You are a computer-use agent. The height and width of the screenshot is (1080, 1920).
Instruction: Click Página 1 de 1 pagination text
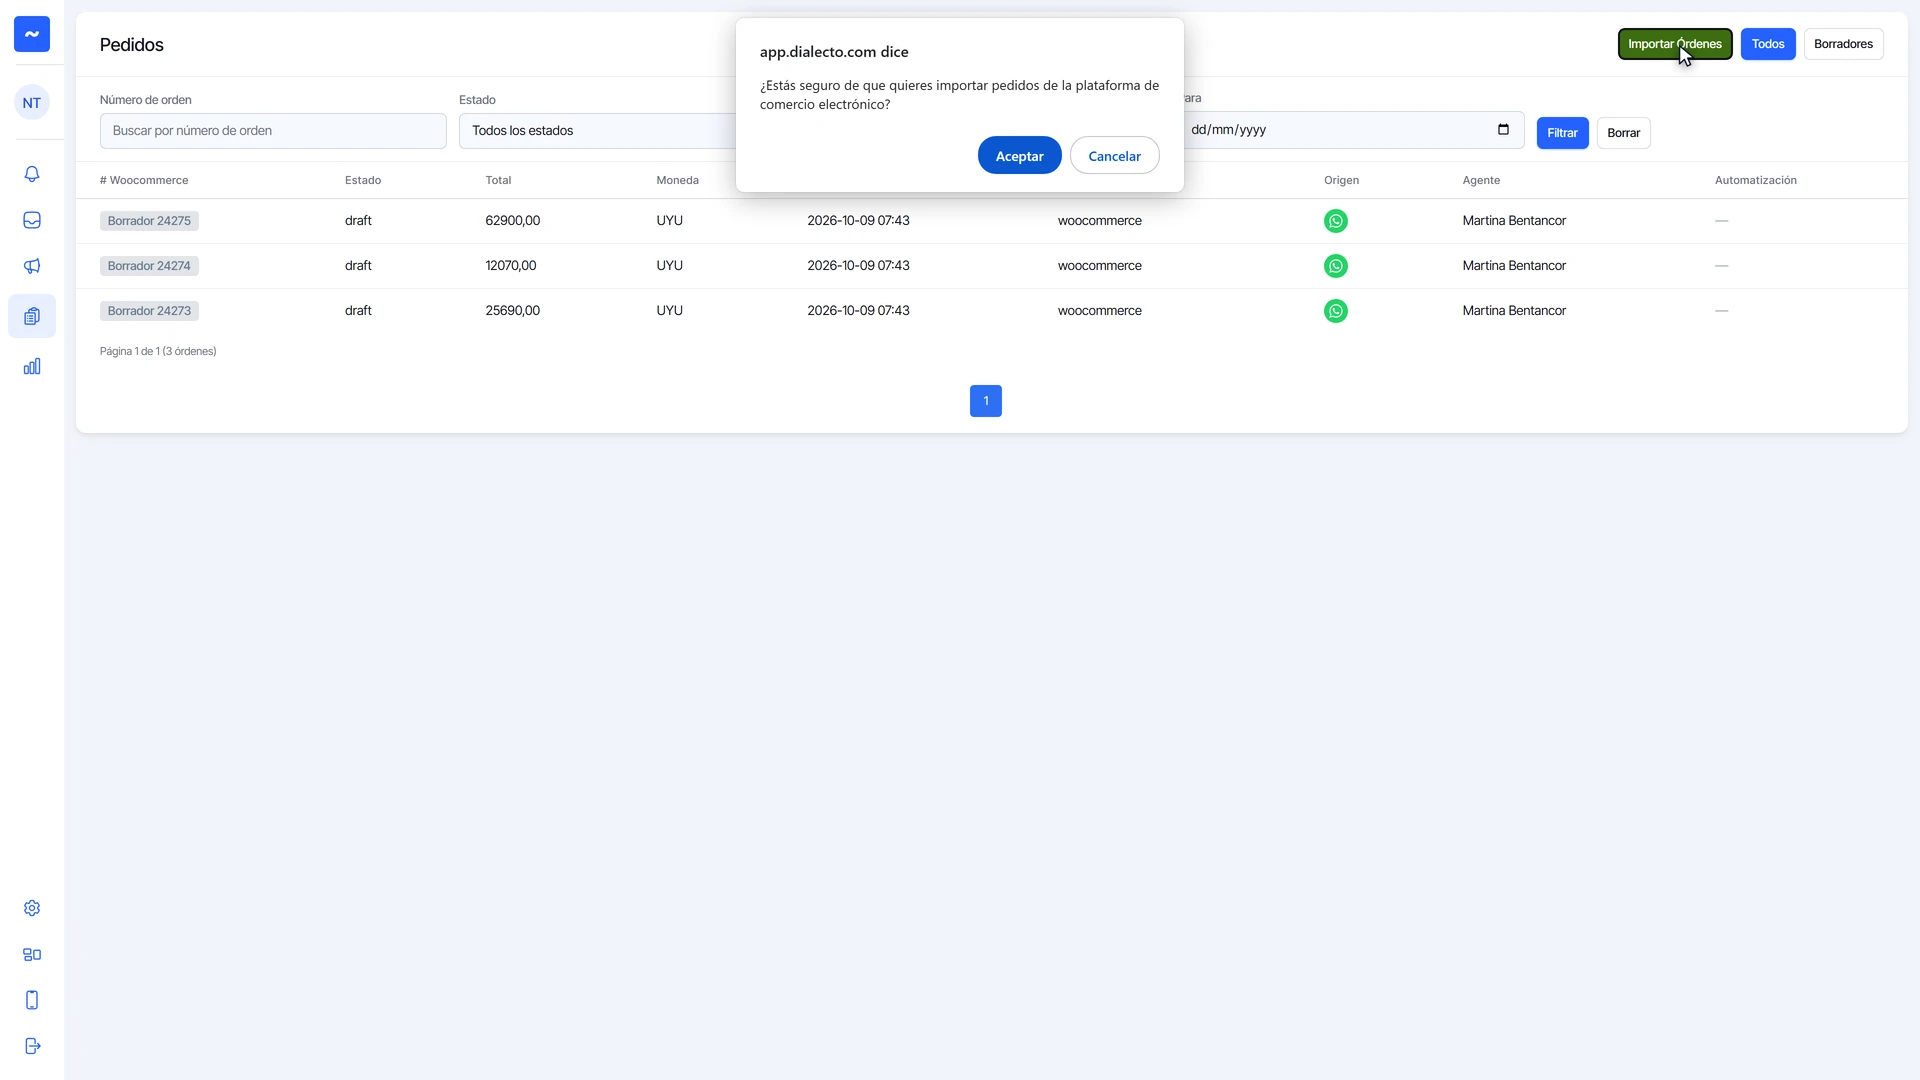coord(158,352)
